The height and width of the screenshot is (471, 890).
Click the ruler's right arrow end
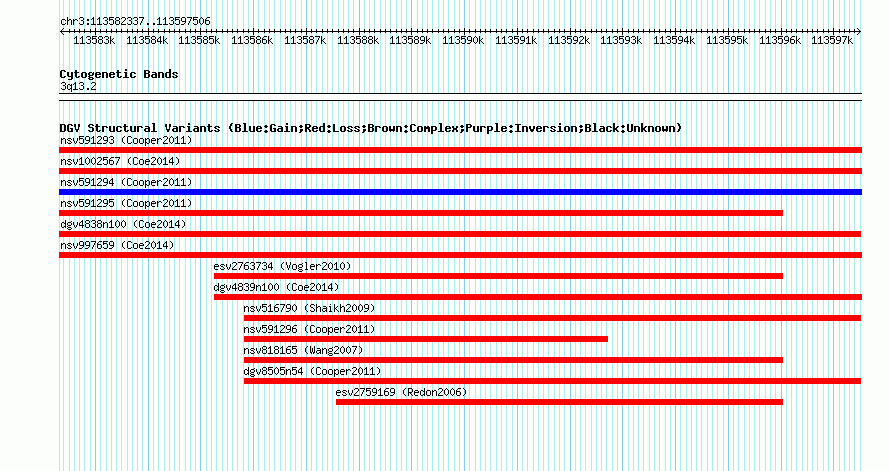point(859,31)
